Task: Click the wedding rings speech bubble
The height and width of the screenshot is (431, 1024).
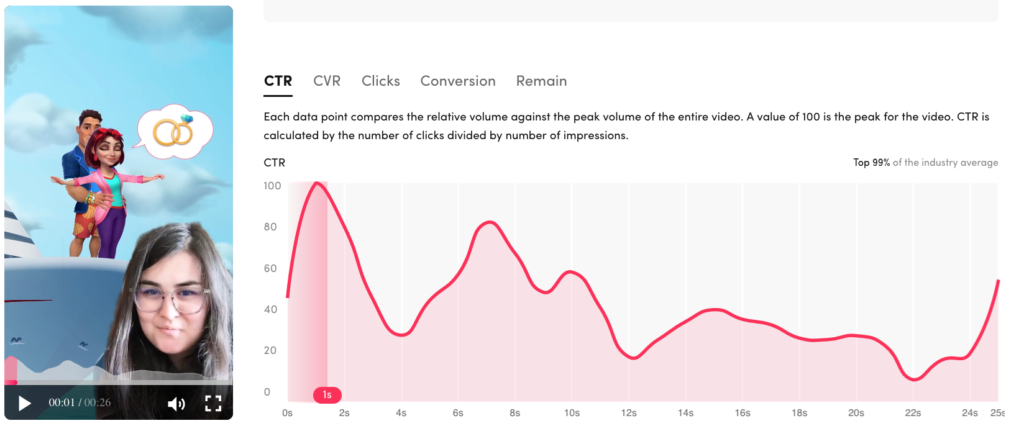Action: pyautogui.click(x=176, y=133)
